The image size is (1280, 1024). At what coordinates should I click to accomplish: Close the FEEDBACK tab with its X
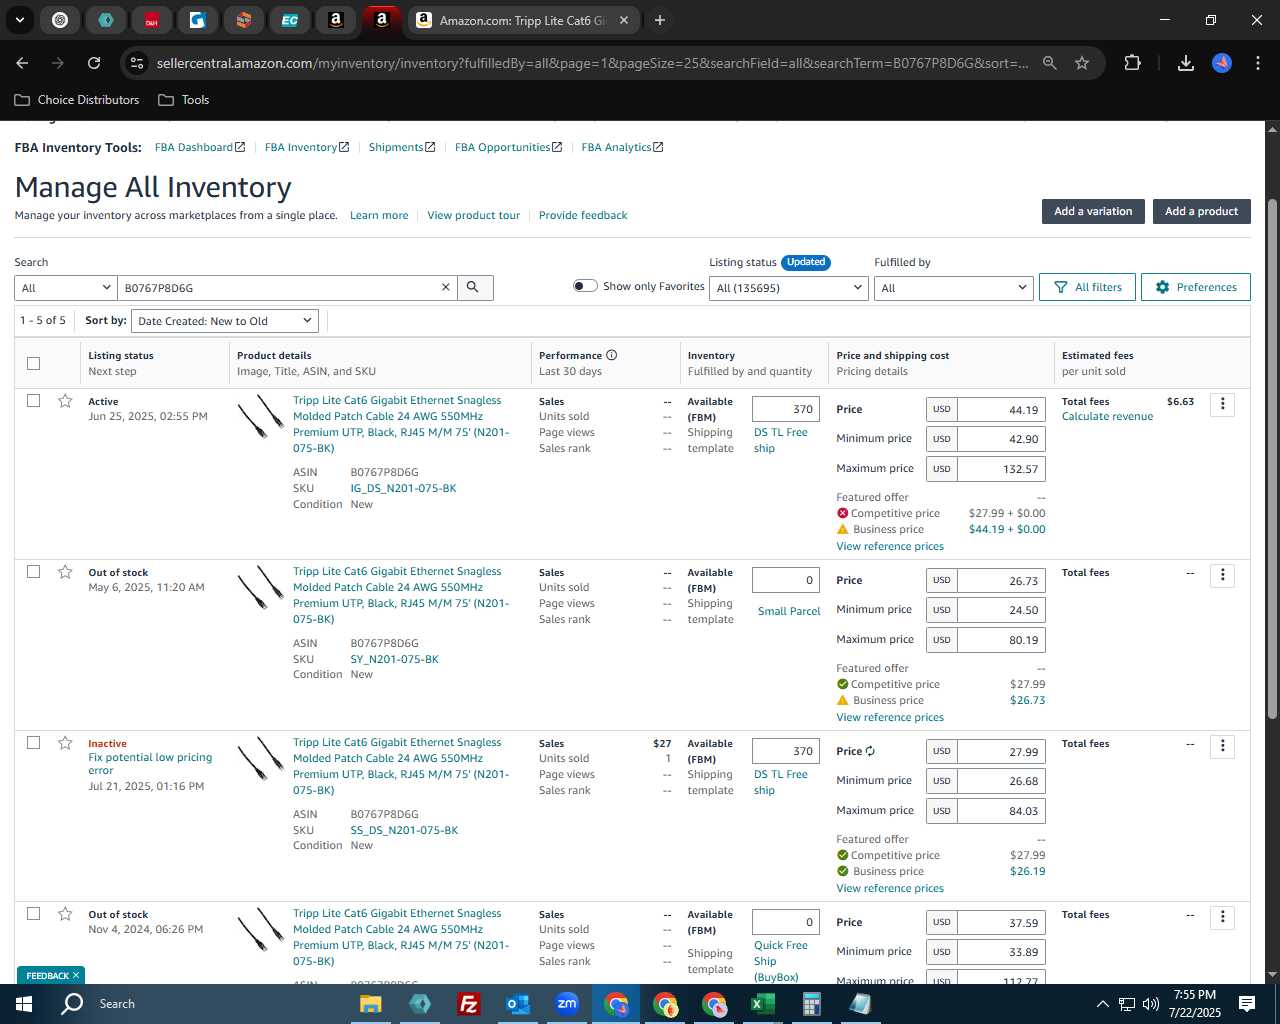pos(75,975)
